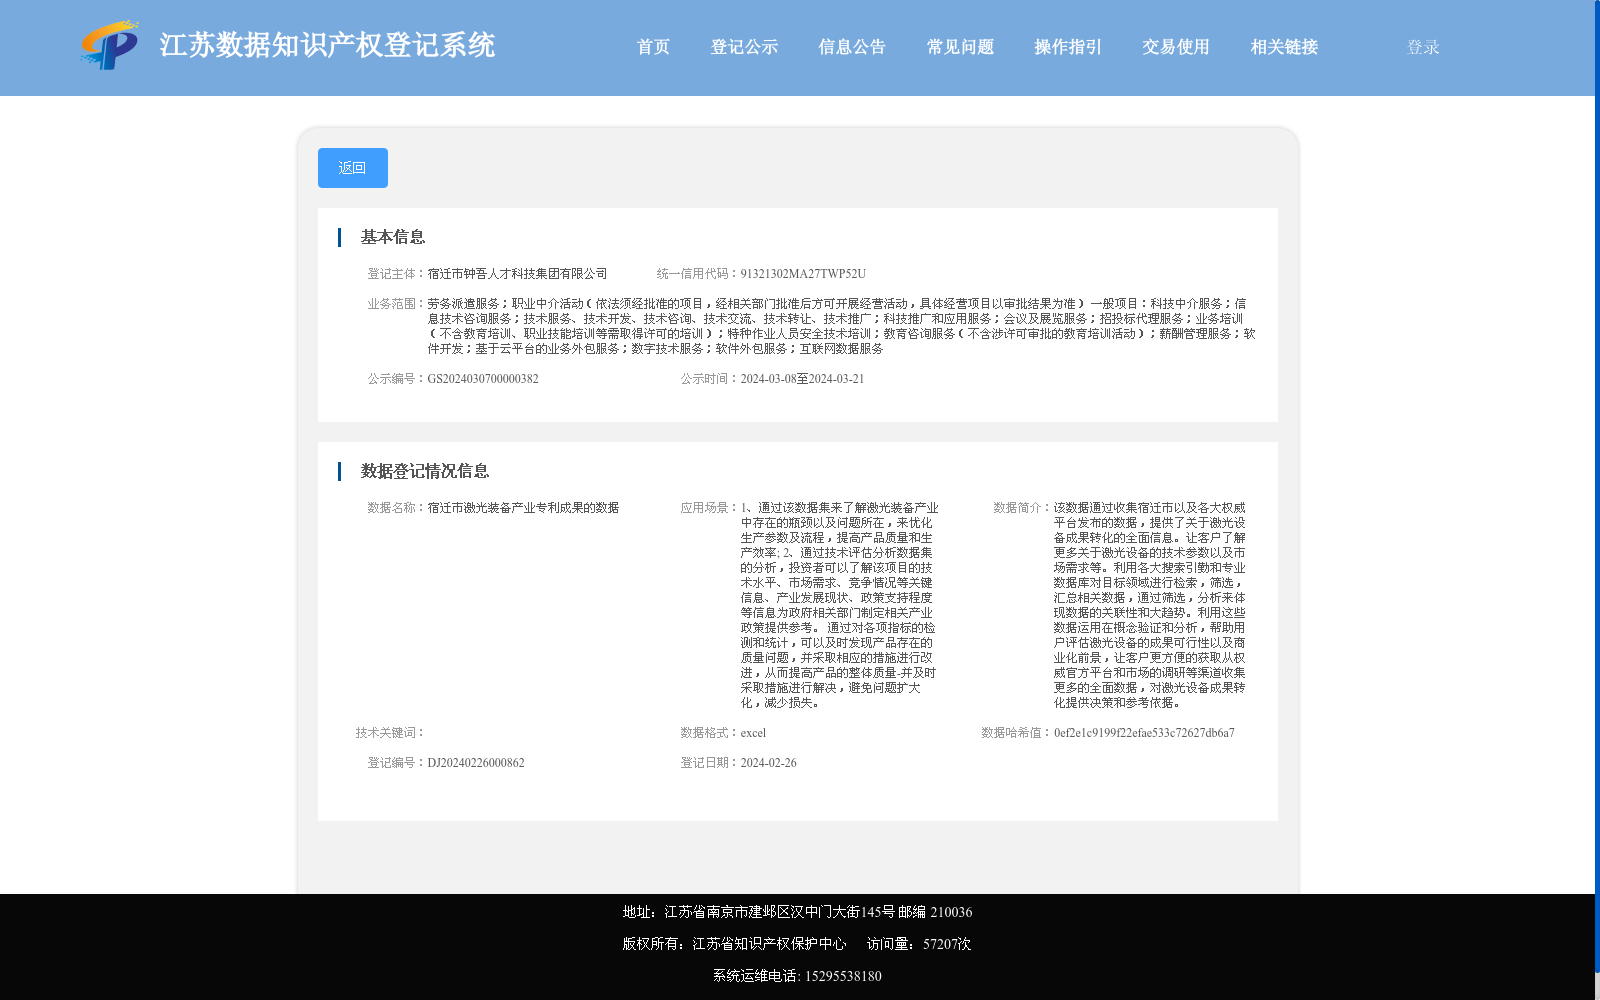1600x1000 pixels.
Task: Click footer copyright 江苏省知识产权保护中心
Action: pyautogui.click(x=769, y=944)
